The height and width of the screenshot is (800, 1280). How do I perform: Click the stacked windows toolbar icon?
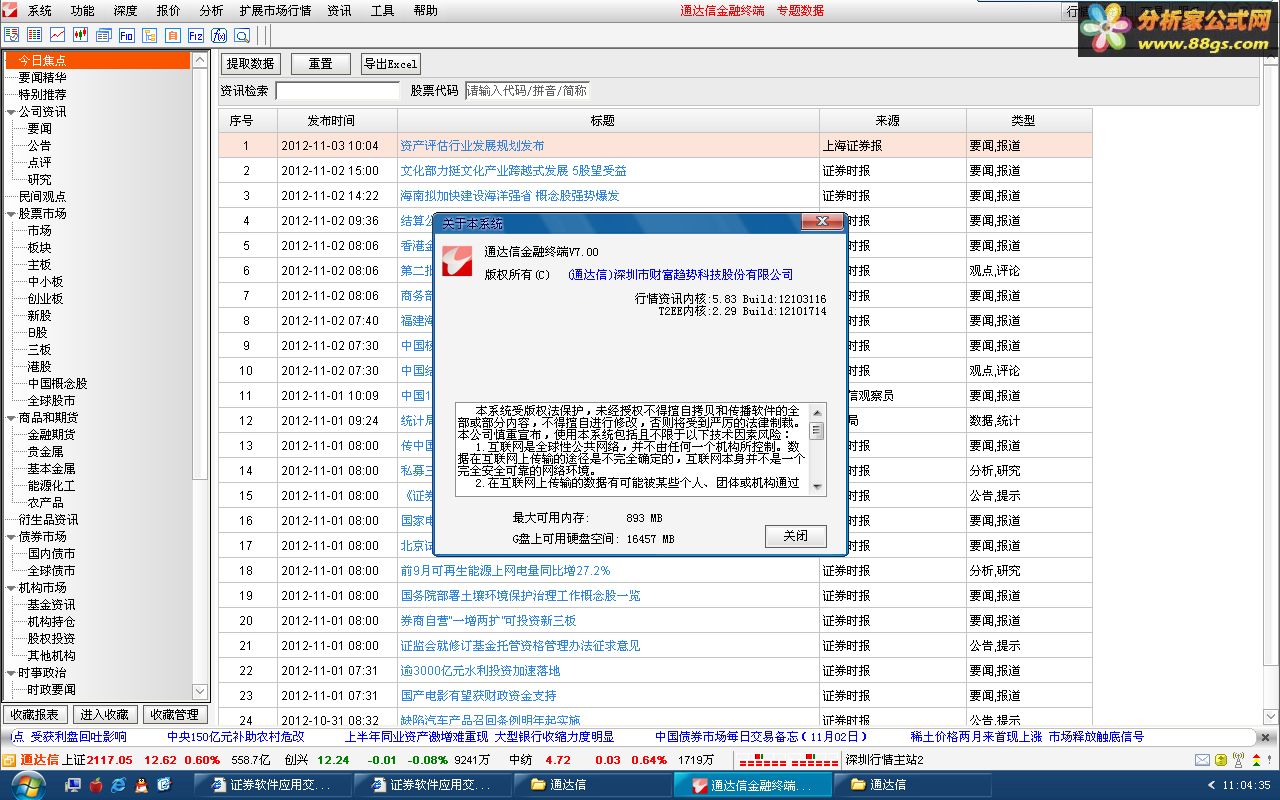pos(104,35)
